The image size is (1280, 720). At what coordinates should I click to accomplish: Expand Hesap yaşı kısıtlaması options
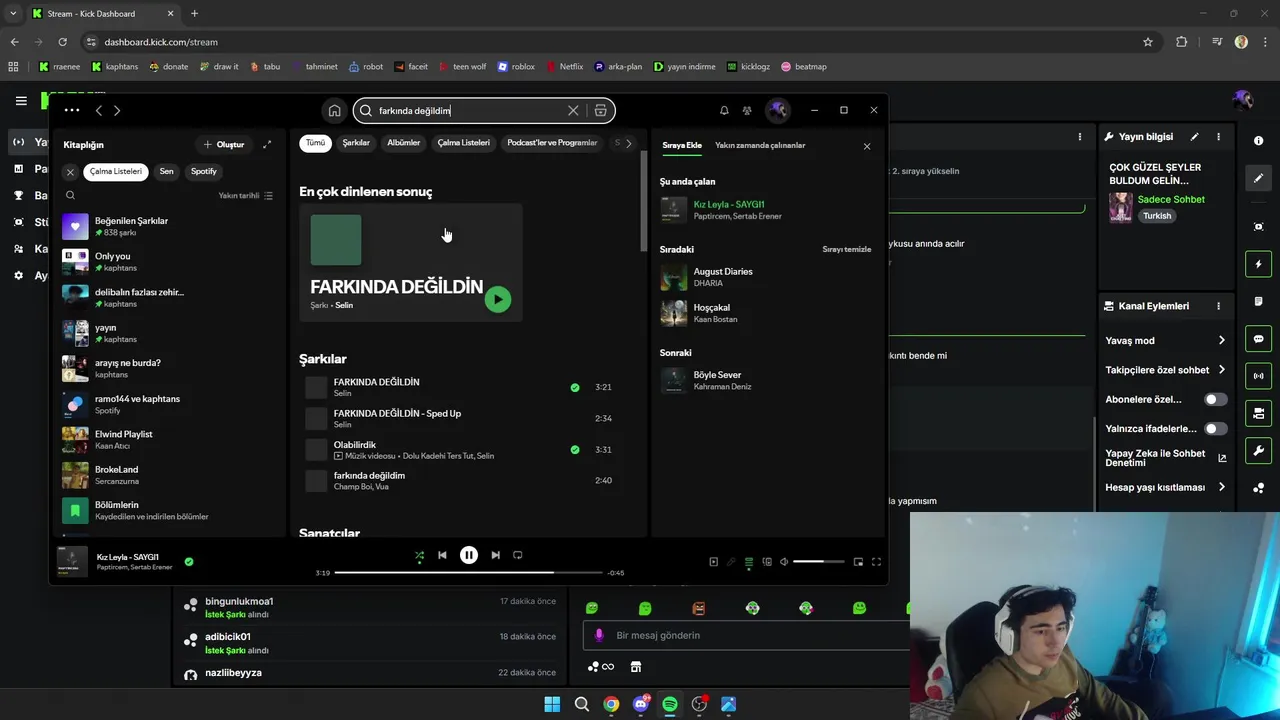1221,488
